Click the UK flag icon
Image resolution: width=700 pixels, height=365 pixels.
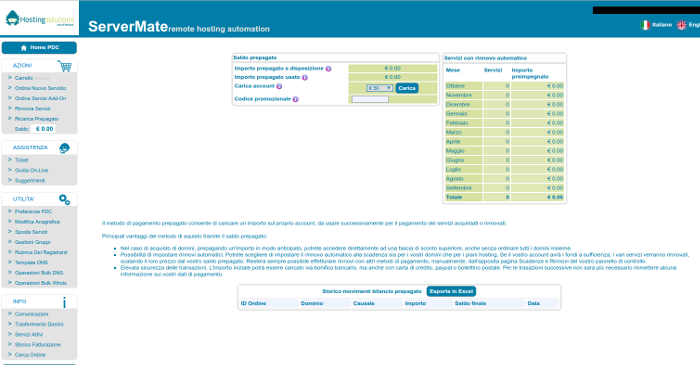tap(681, 25)
